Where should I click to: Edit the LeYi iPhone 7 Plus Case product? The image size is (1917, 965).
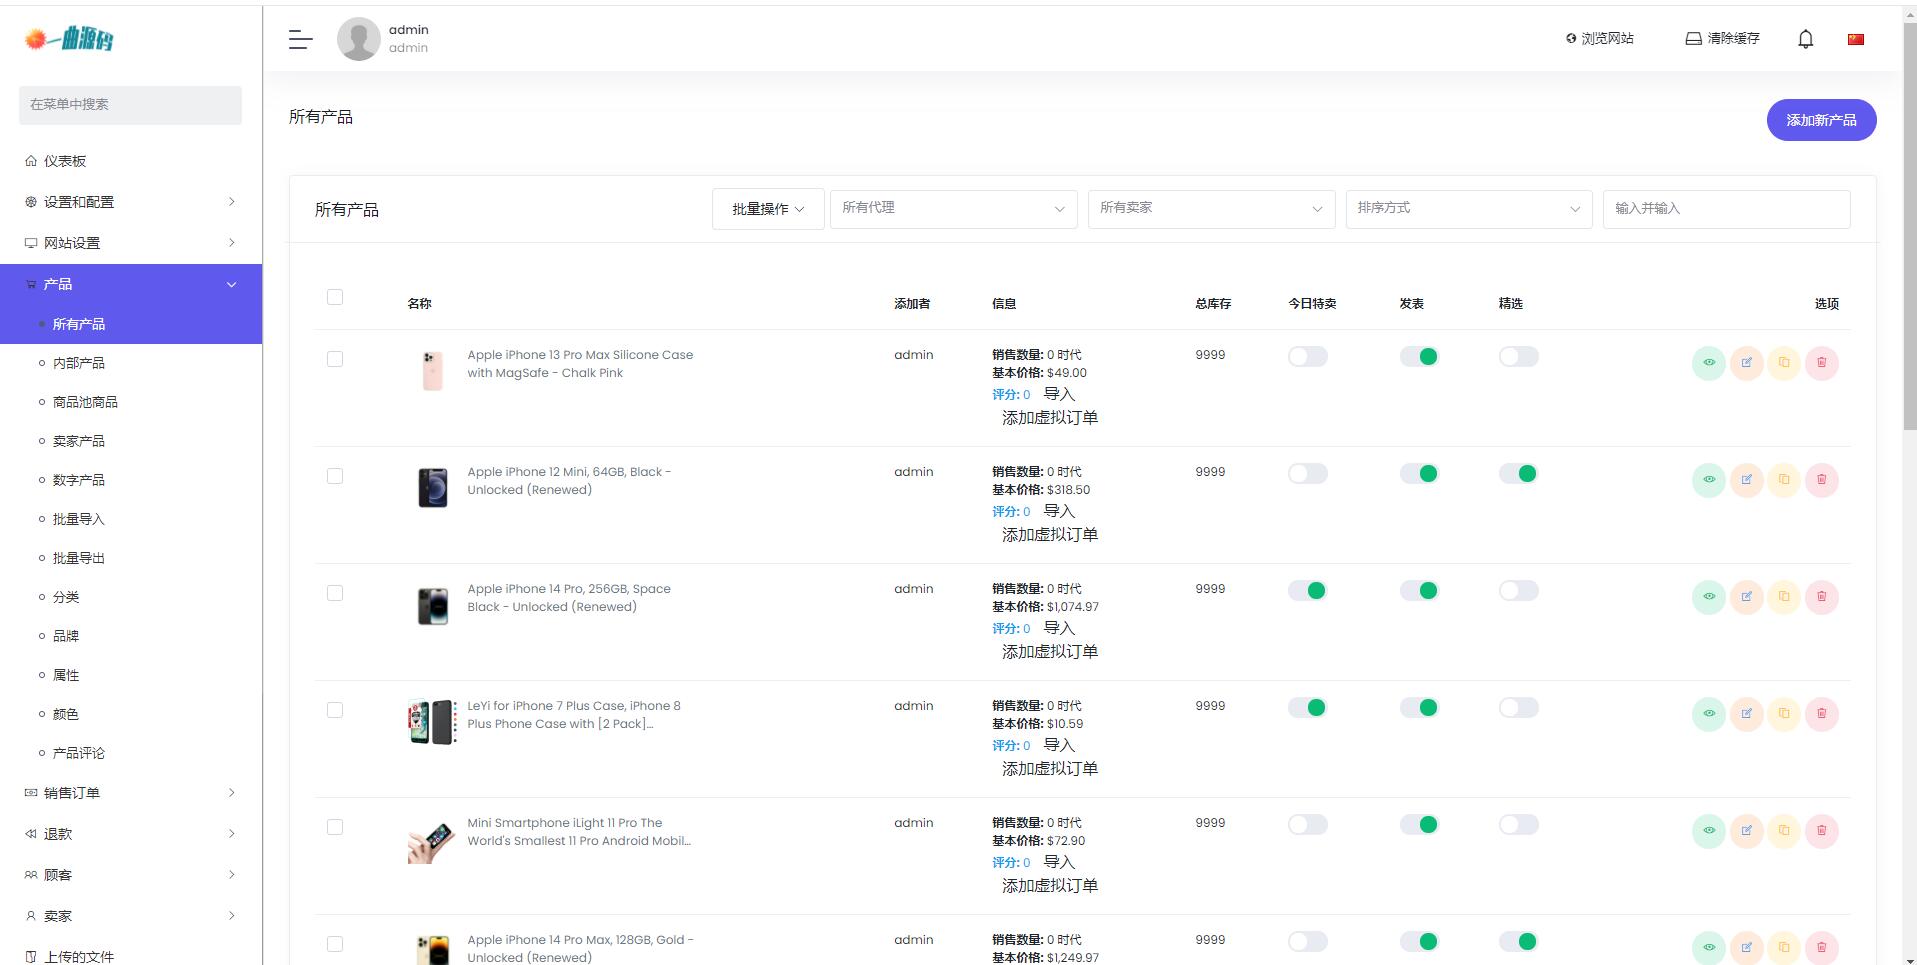(x=1747, y=714)
